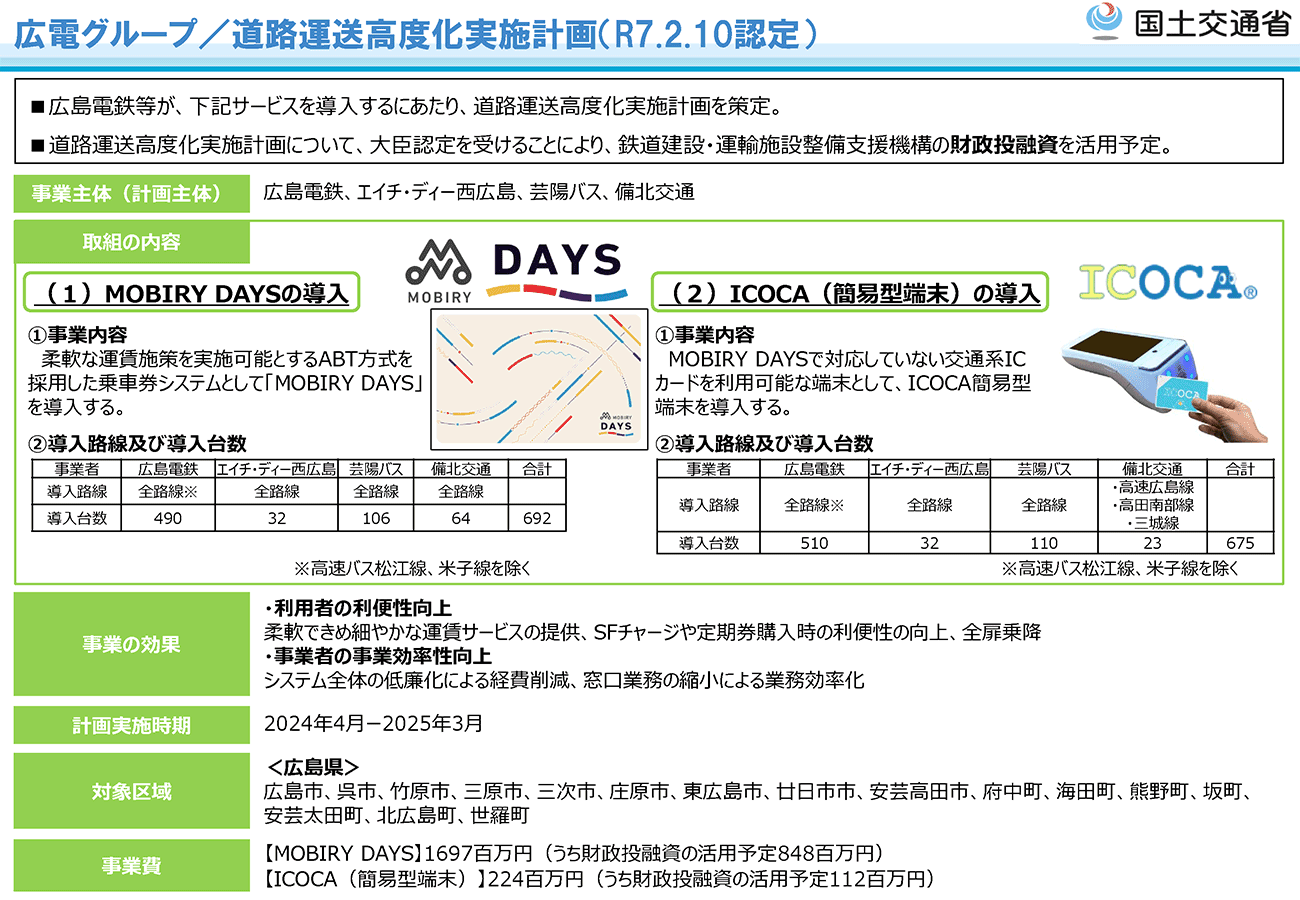
Task: Click the 510 cell in ICOCA table
Action: (815, 543)
